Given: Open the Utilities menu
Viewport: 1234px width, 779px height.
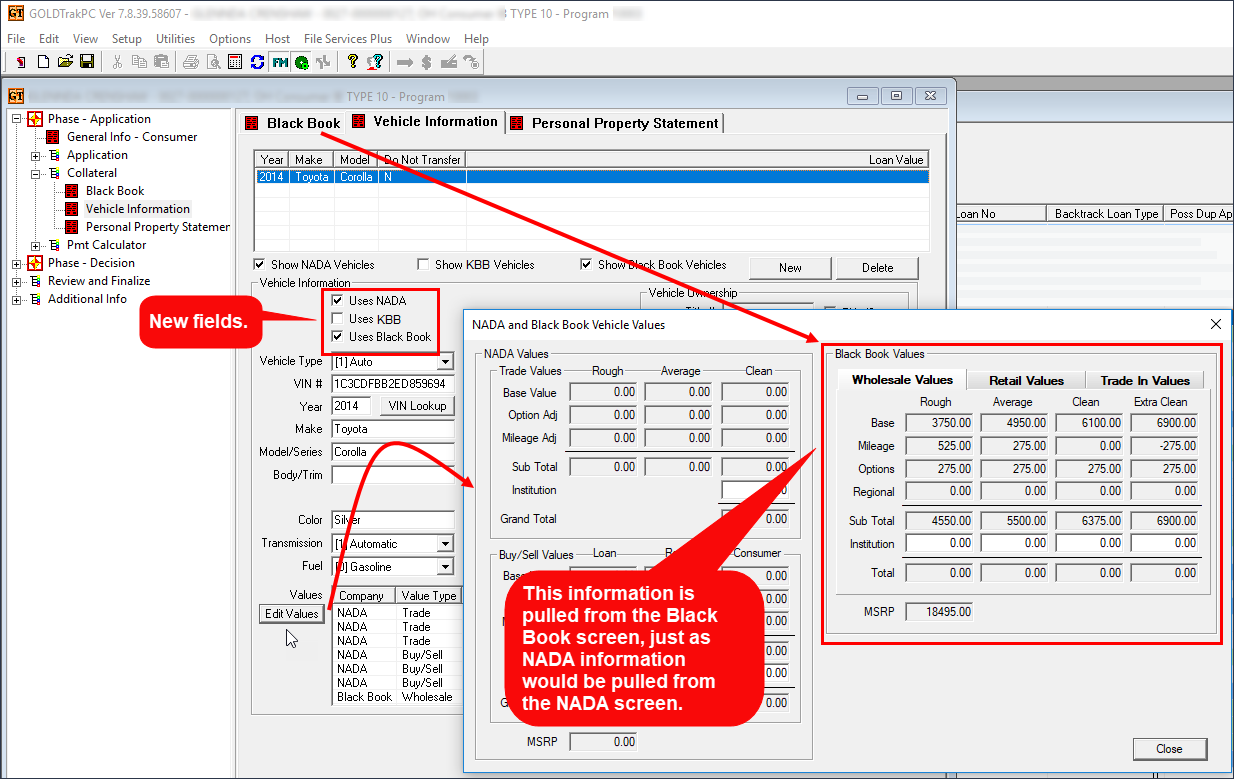Looking at the screenshot, I should click(x=175, y=39).
